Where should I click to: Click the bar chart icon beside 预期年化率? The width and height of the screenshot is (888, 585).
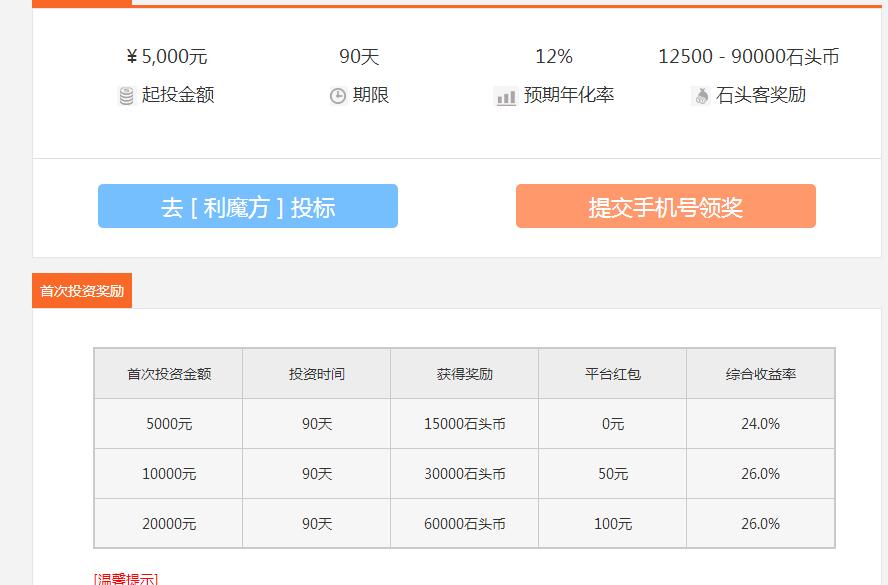[506, 96]
